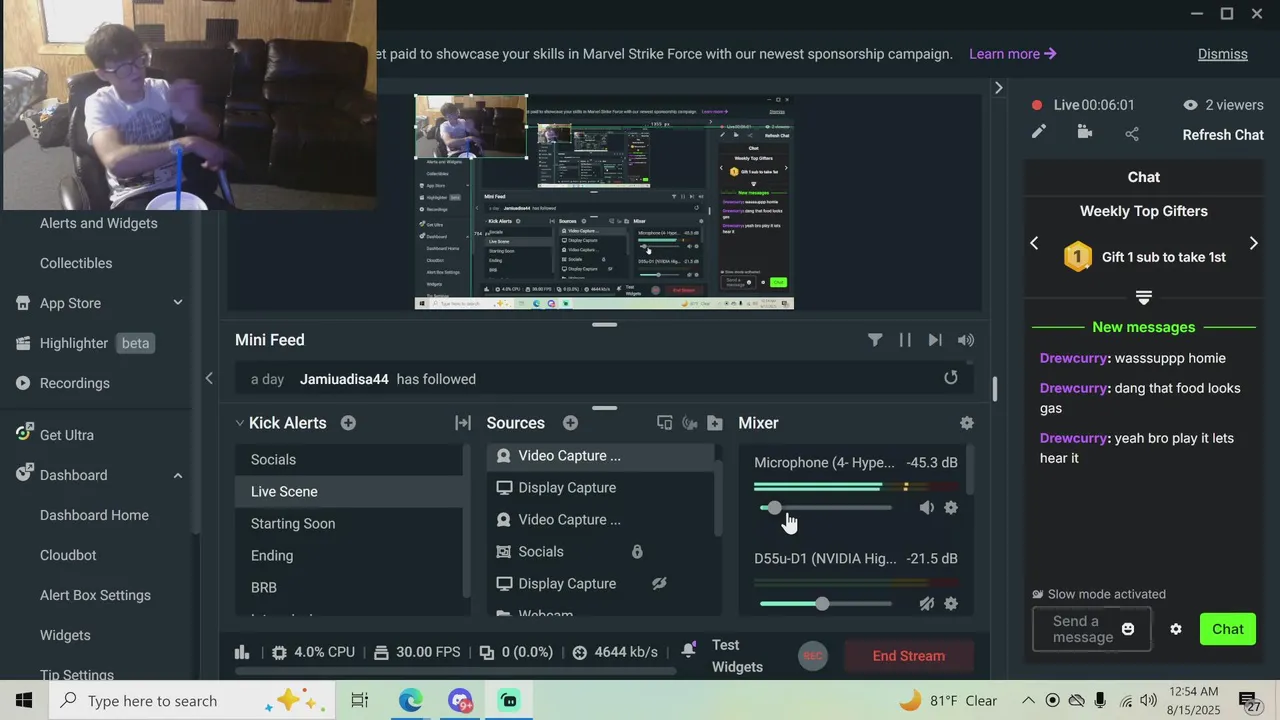The image size is (1280, 720).
Task: Open the Collectibles sidebar item
Action: 76,263
